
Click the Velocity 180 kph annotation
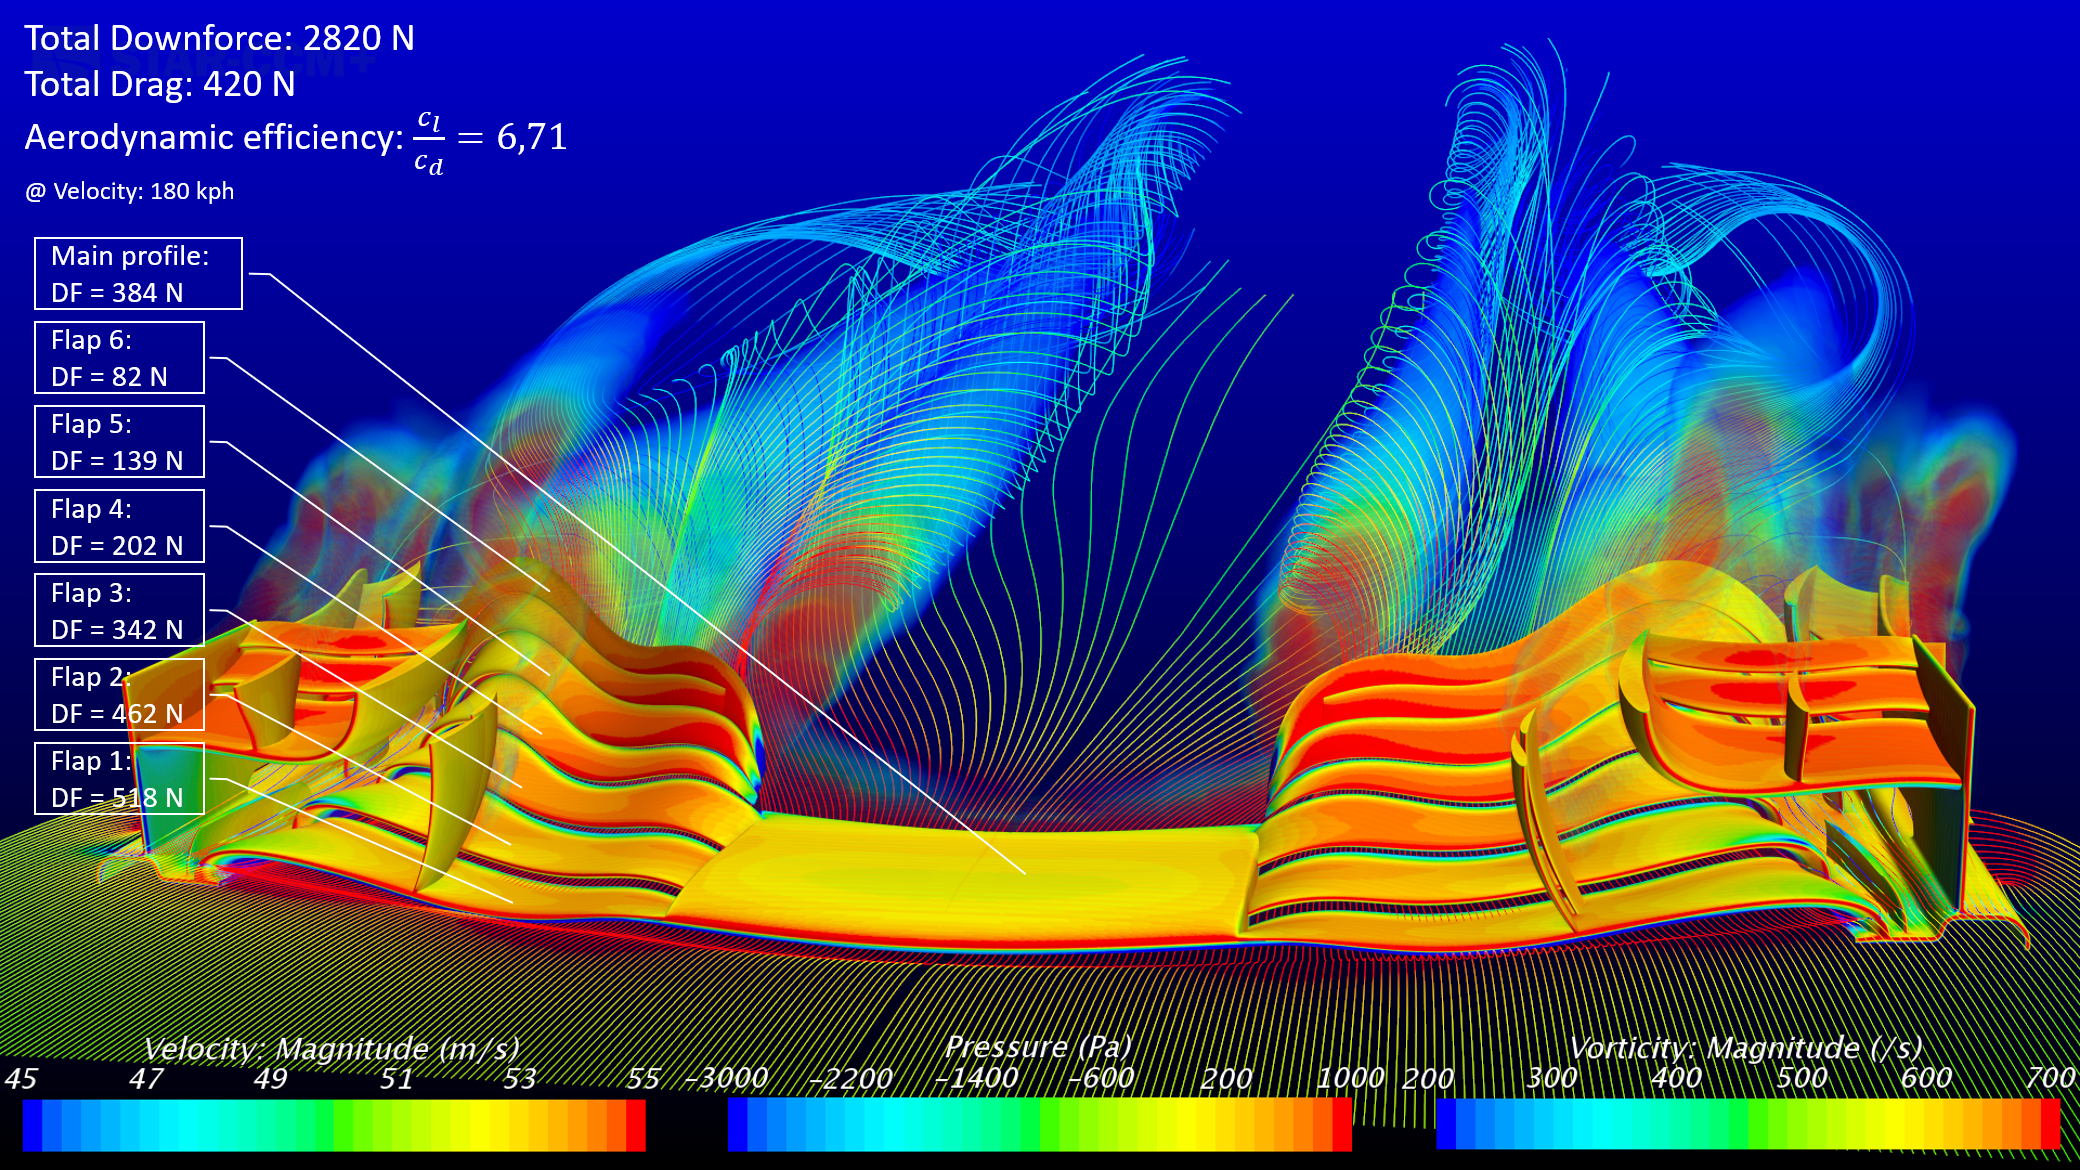129,191
